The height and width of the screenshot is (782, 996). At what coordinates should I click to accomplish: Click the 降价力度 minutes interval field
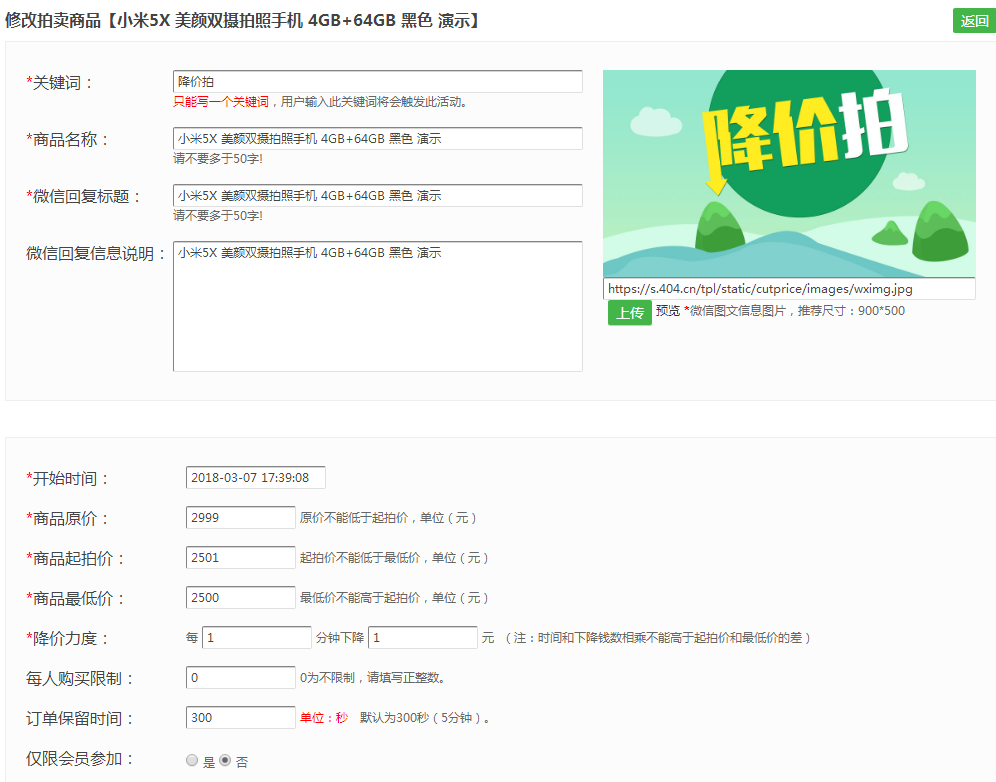click(257, 638)
